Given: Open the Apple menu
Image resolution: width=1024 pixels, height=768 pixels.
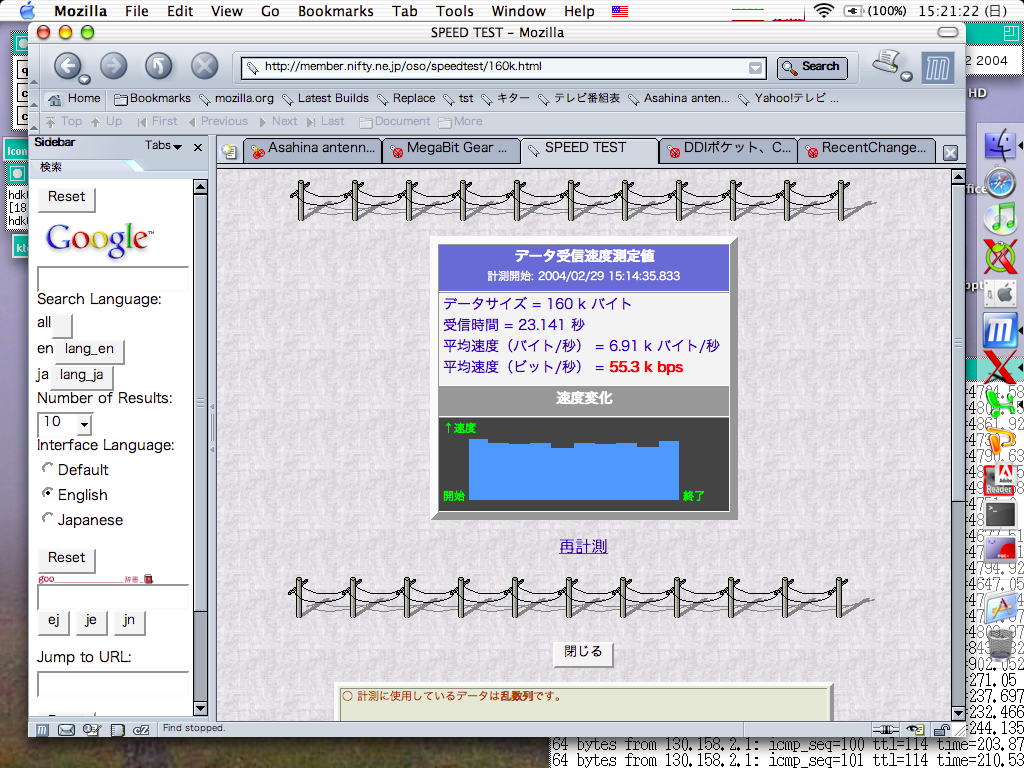Looking at the screenshot, I should [x=29, y=10].
